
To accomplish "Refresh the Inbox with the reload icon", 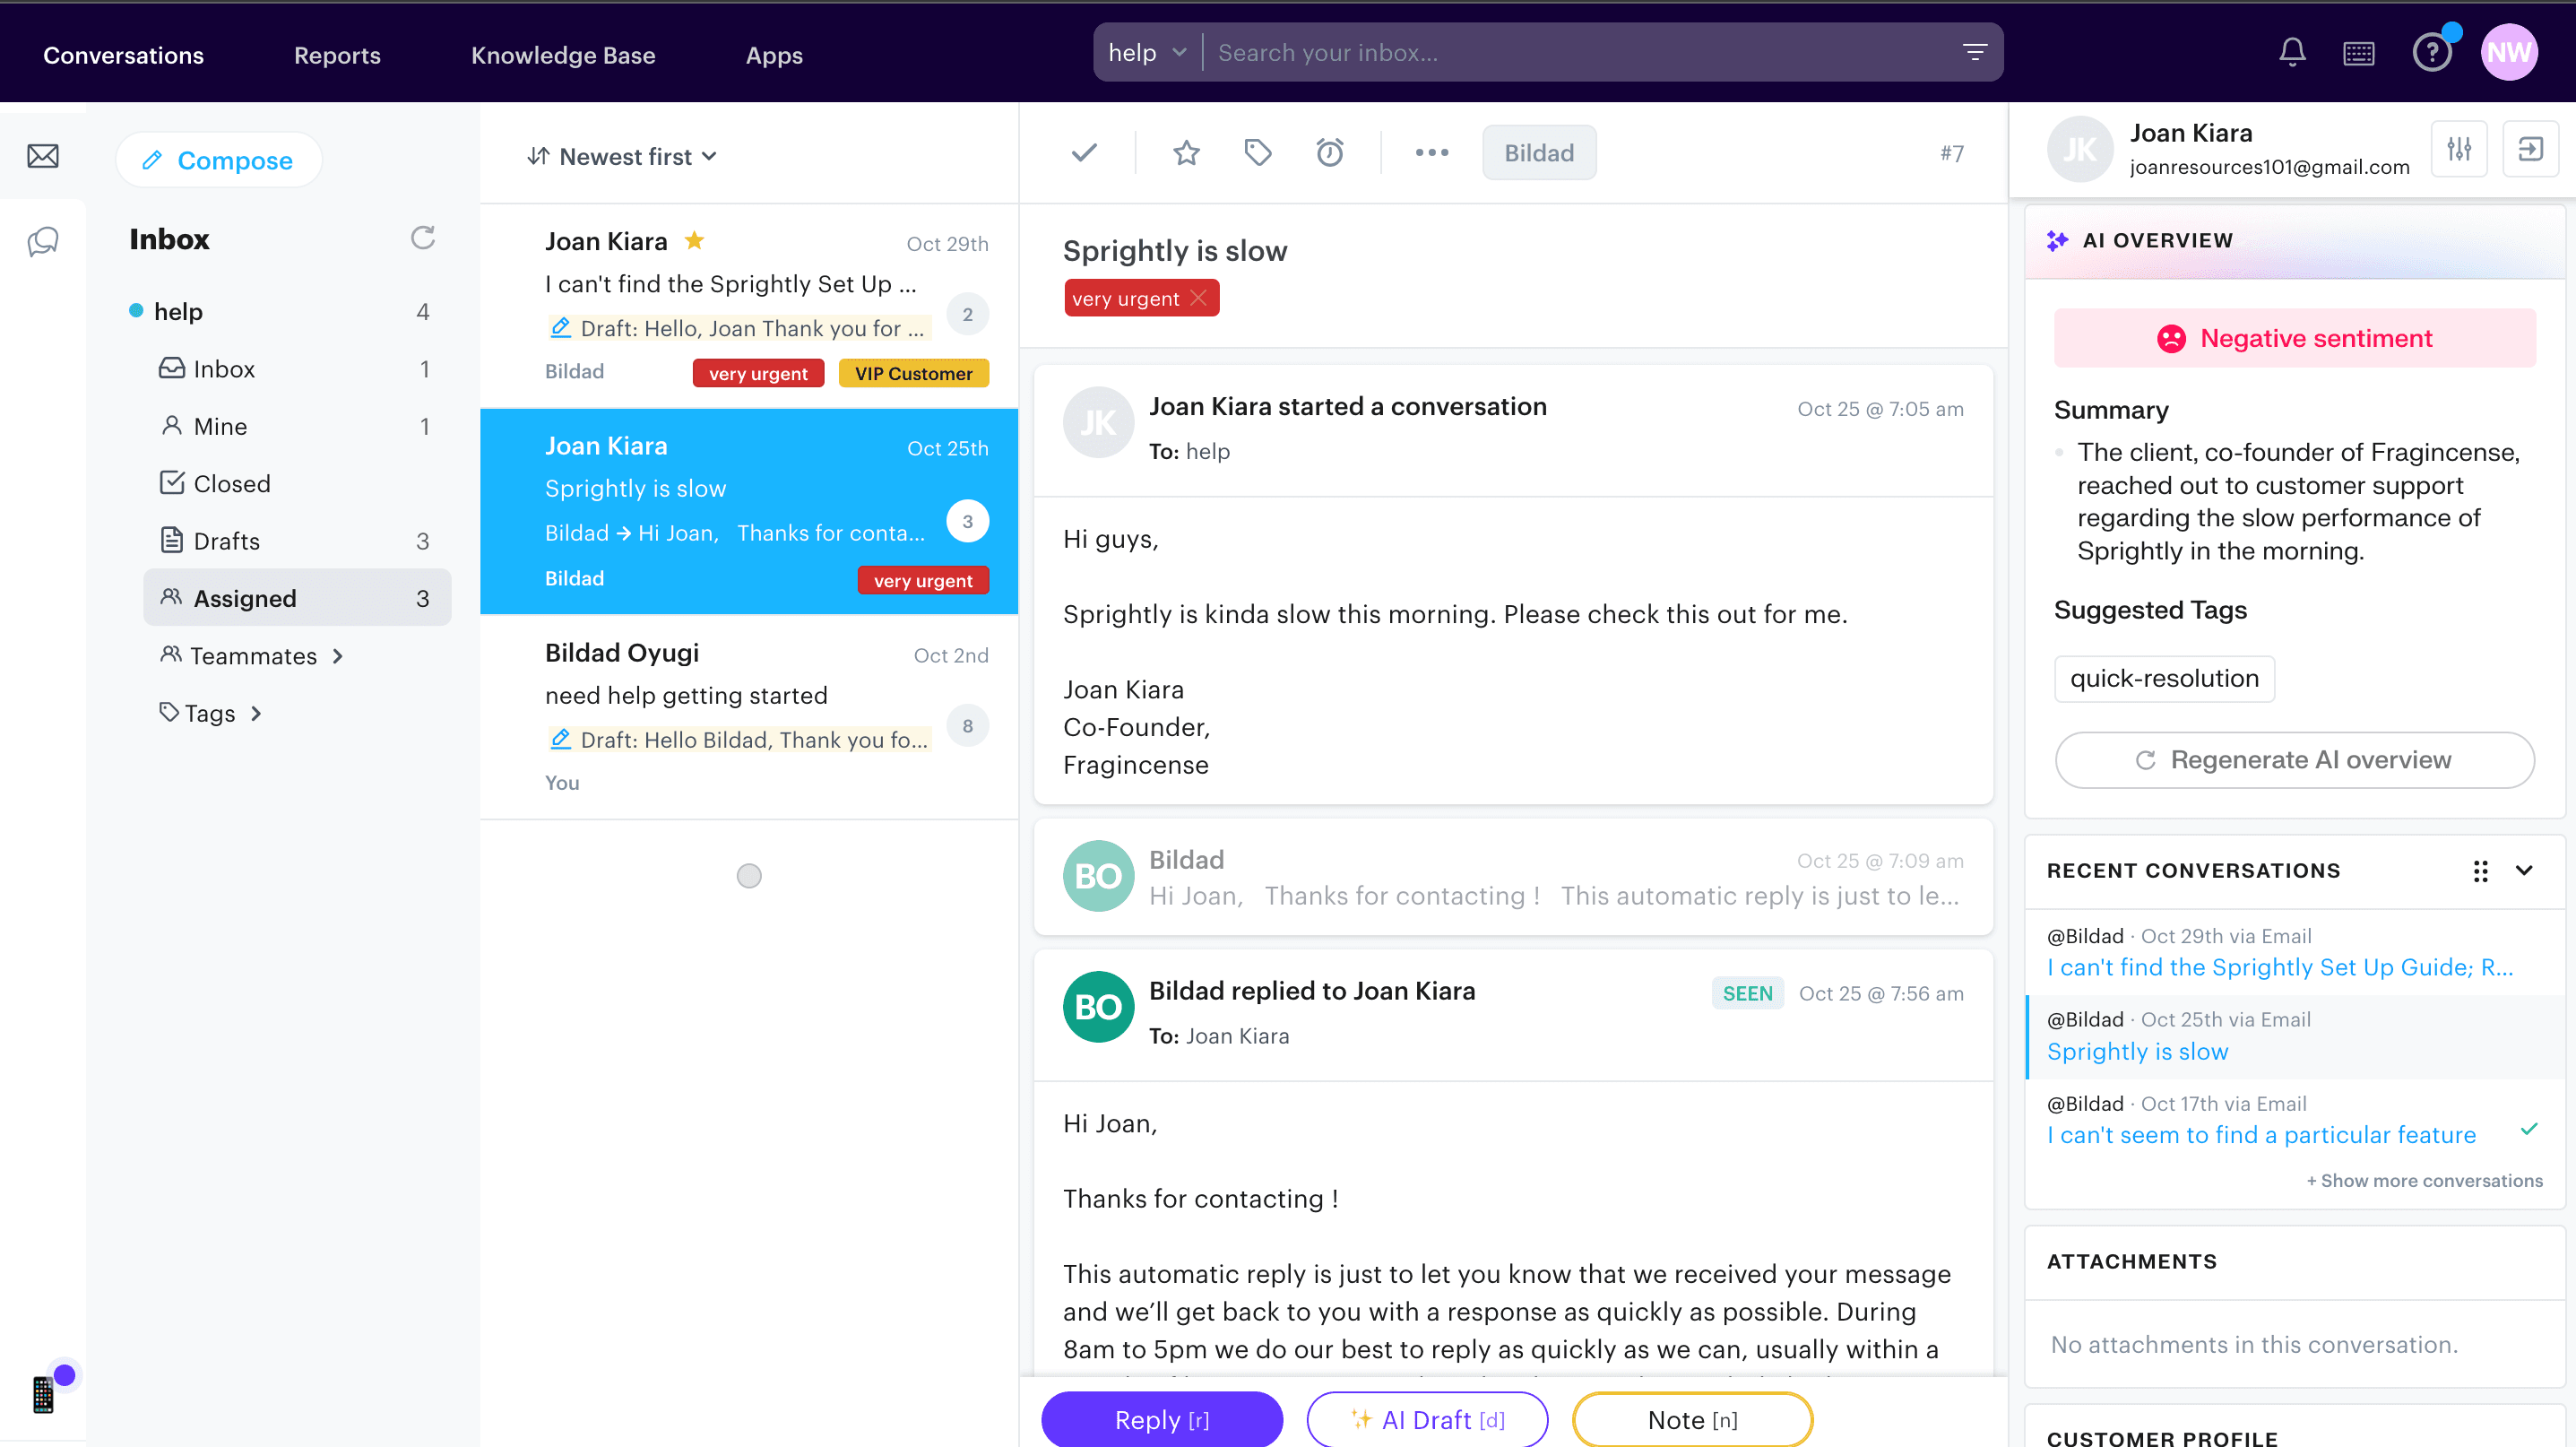I will (422, 238).
